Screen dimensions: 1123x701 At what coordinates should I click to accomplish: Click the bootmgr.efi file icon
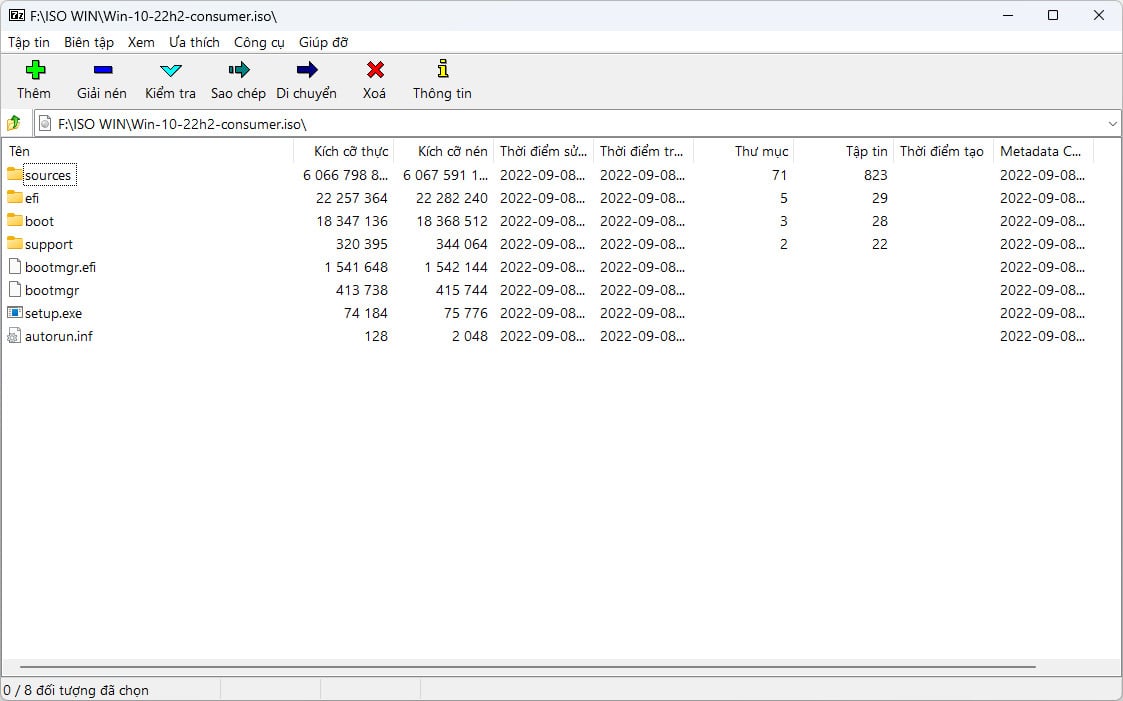[x=14, y=266]
